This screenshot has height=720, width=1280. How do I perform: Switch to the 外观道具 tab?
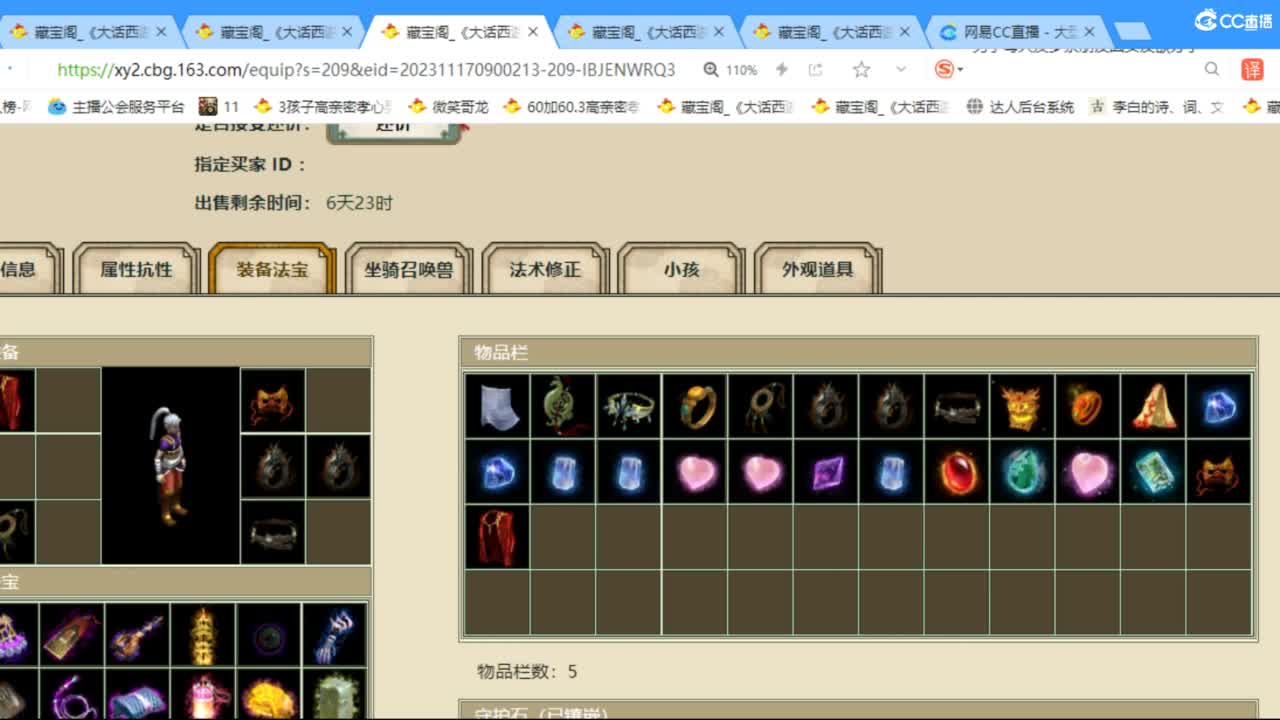click(x=818, y=269)
